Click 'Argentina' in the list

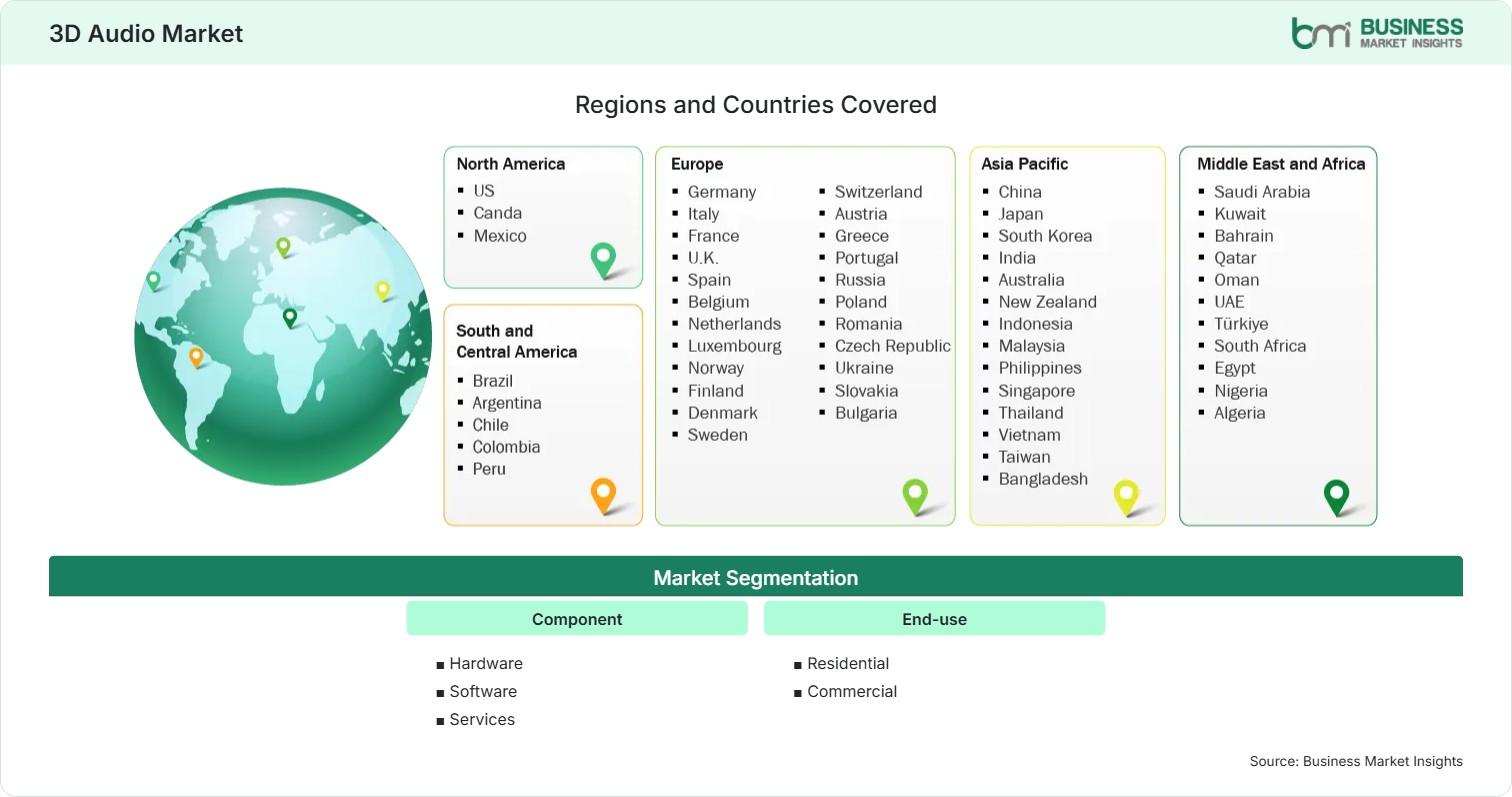coord(507,402)
